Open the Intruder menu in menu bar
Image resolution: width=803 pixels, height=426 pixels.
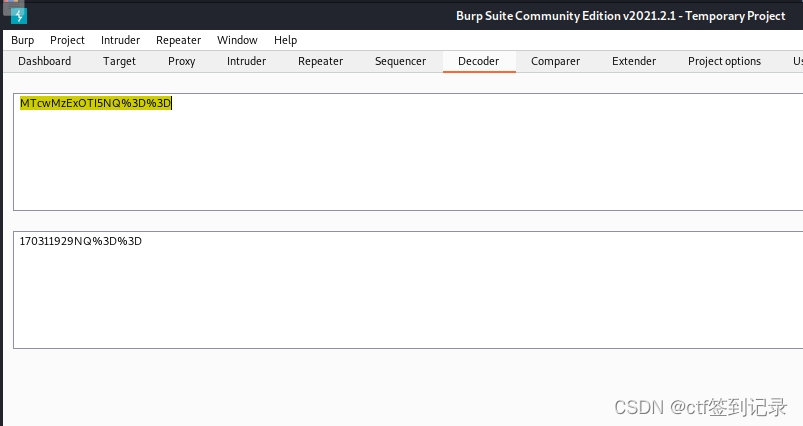pos(120,40)
